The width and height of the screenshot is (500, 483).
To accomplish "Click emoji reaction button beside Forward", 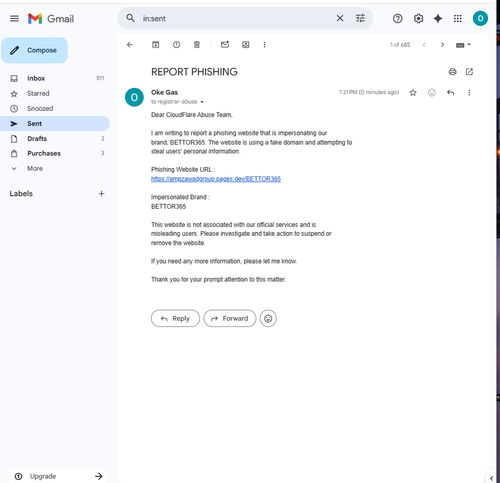I will tap(268, 318).
